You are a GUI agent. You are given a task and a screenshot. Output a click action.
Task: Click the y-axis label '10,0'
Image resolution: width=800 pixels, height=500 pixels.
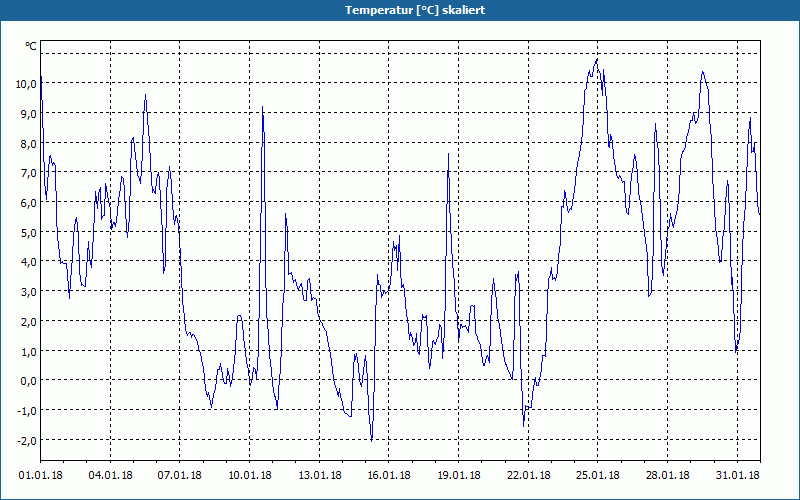pos(26,84)
